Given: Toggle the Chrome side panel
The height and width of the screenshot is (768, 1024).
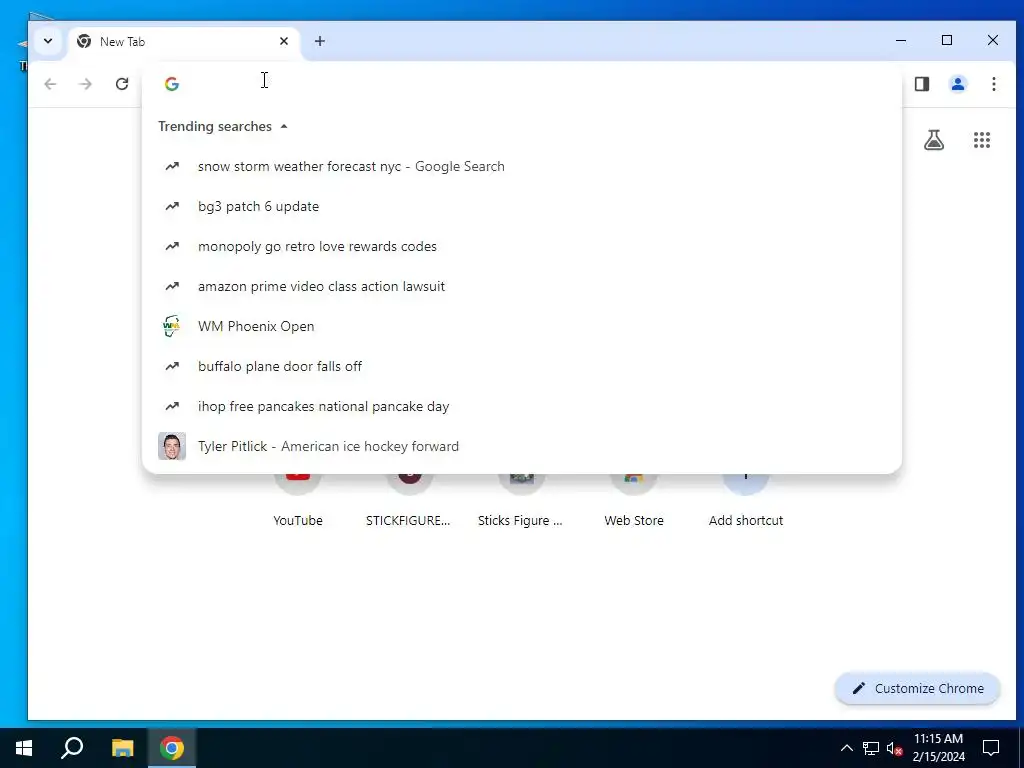Looking at the screenshot, I should (921, 84).
